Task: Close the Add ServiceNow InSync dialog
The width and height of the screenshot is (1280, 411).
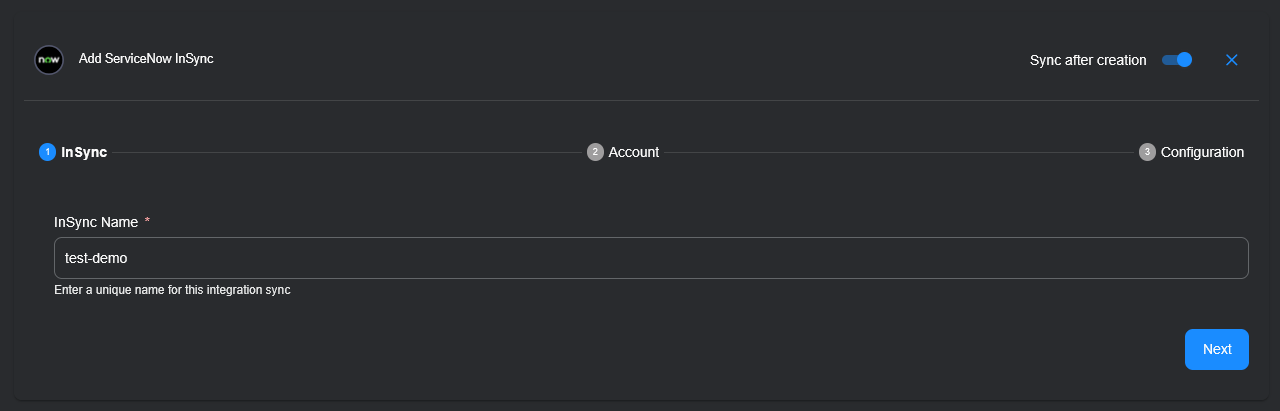Action: tap(1232, 60)
